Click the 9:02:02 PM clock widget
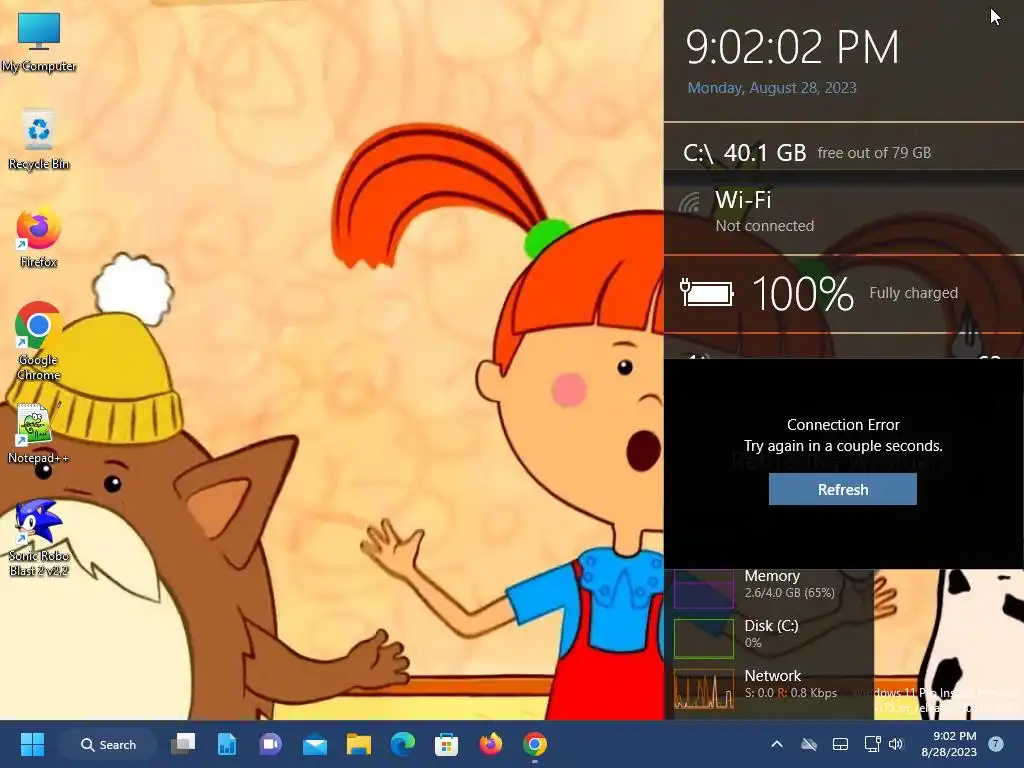 click(x=792, y=47)
